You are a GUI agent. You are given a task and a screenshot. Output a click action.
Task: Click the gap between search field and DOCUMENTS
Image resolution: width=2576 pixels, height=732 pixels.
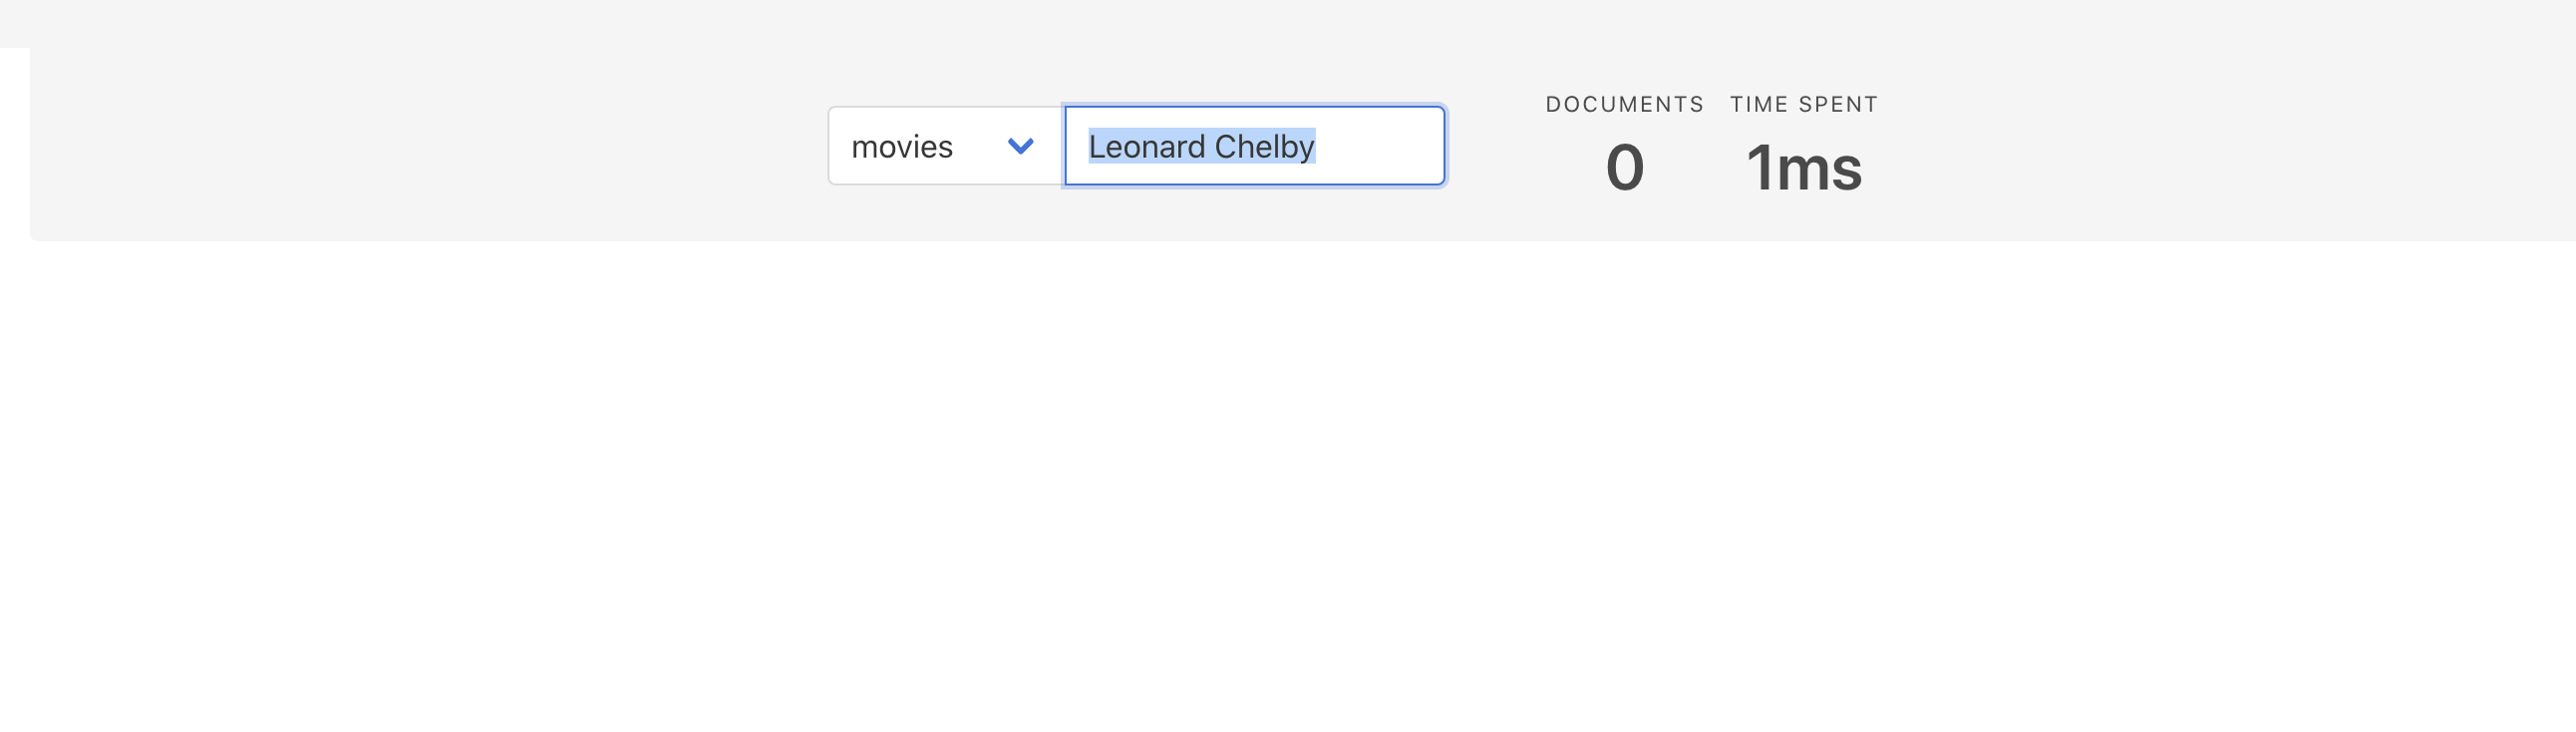(1496, 146)
